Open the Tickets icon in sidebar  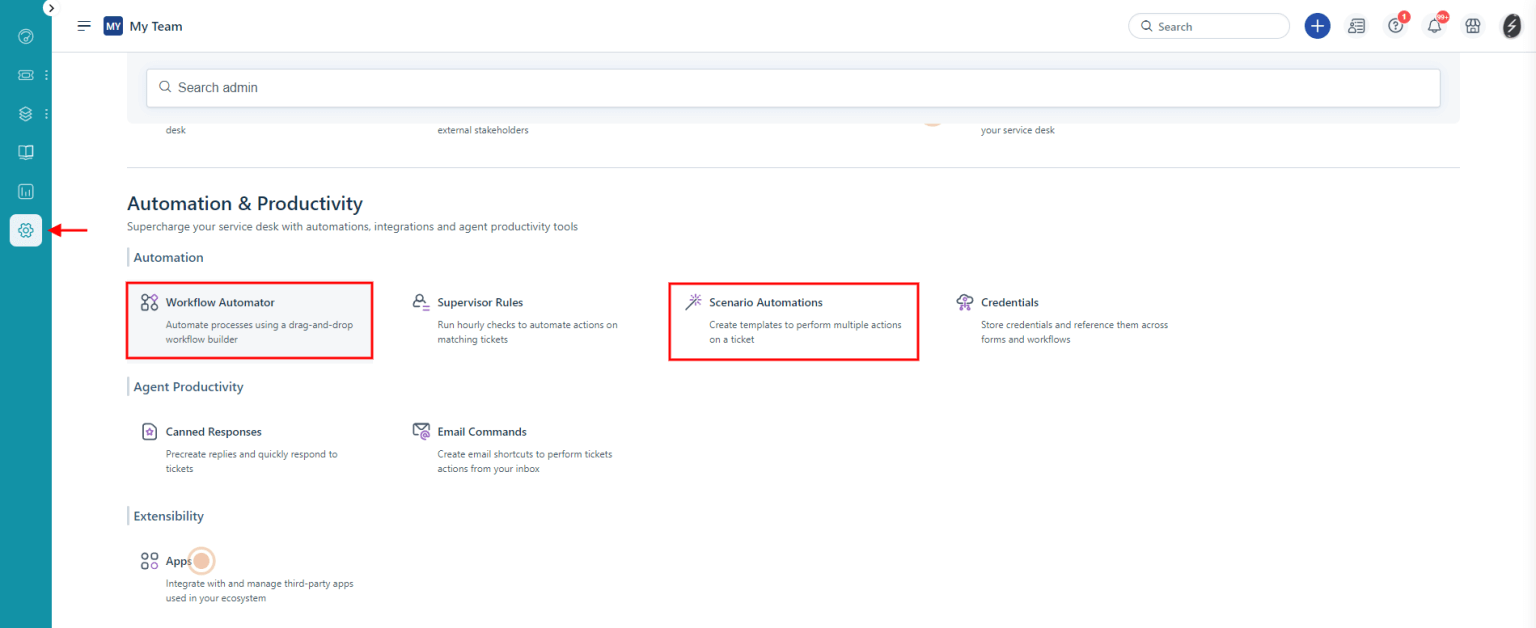click(x=26, y=75)
